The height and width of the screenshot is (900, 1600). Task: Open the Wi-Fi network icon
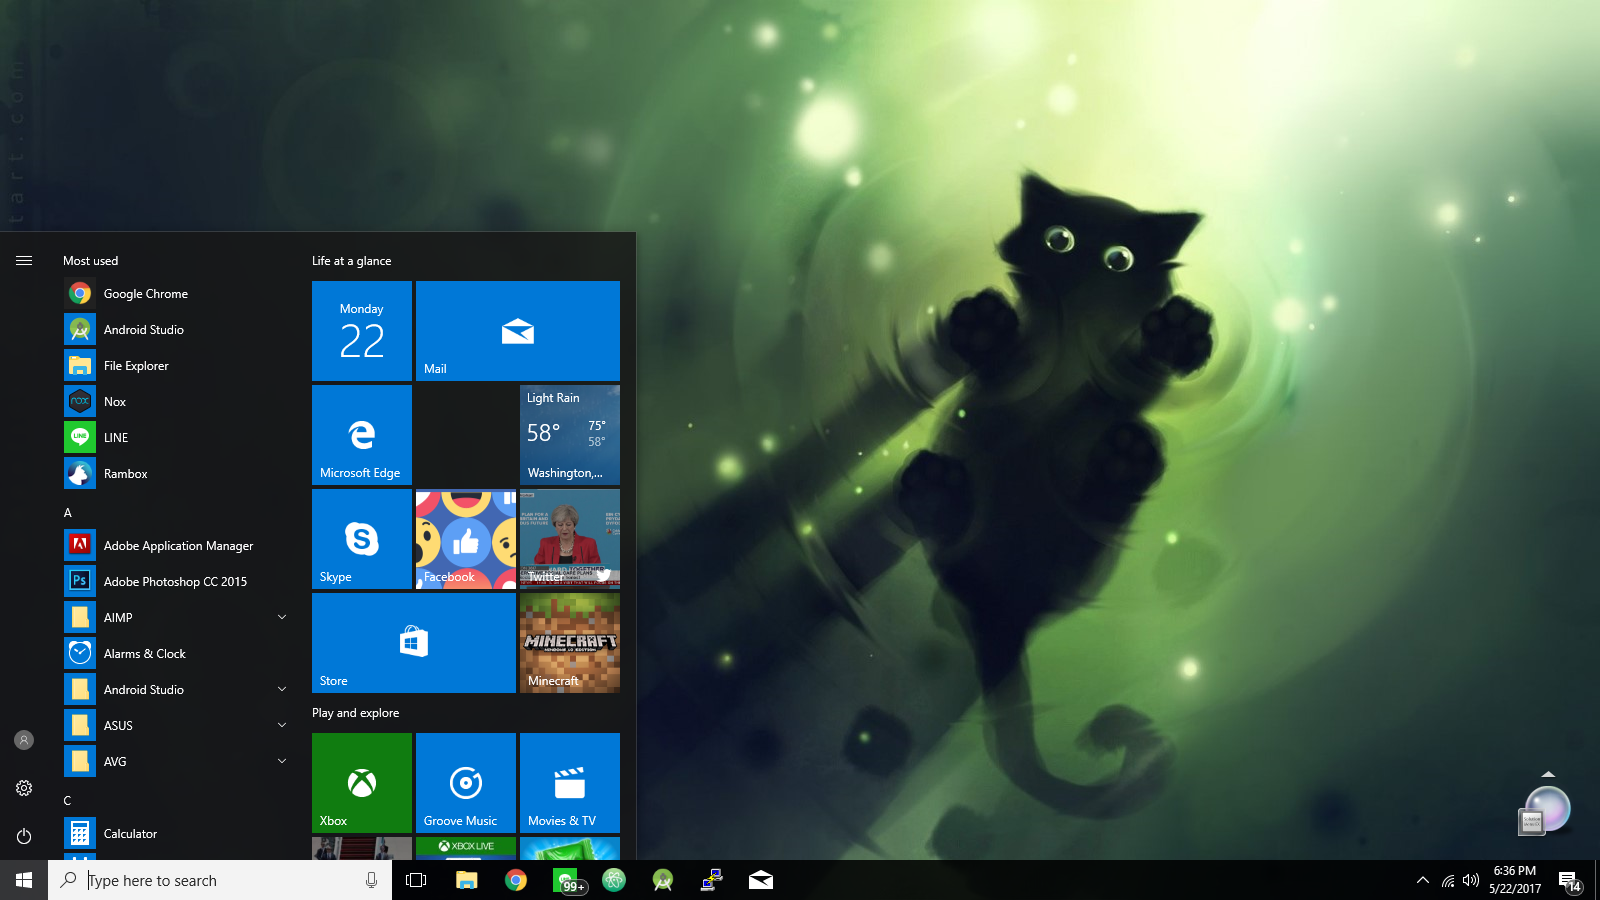pyautogui.click(x=1448, y=880)
